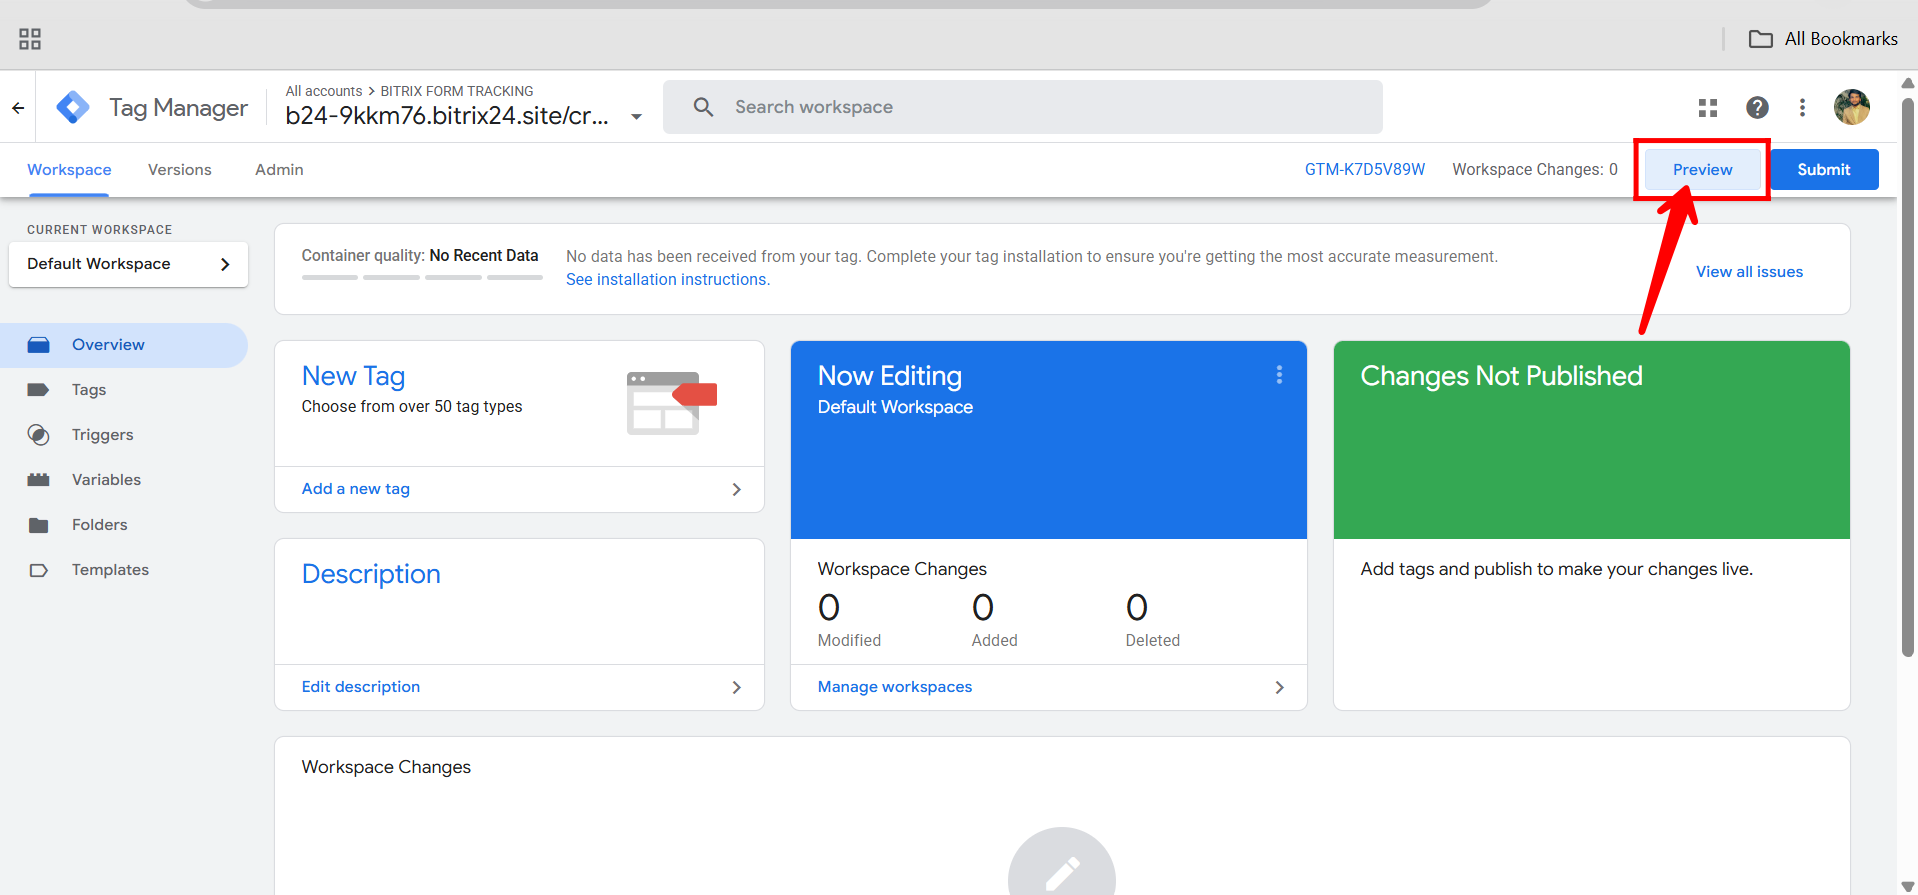The width and height of the screenshot is (1918, 895).
Task: Click the Add a new tag link
Action: [356, 489]
